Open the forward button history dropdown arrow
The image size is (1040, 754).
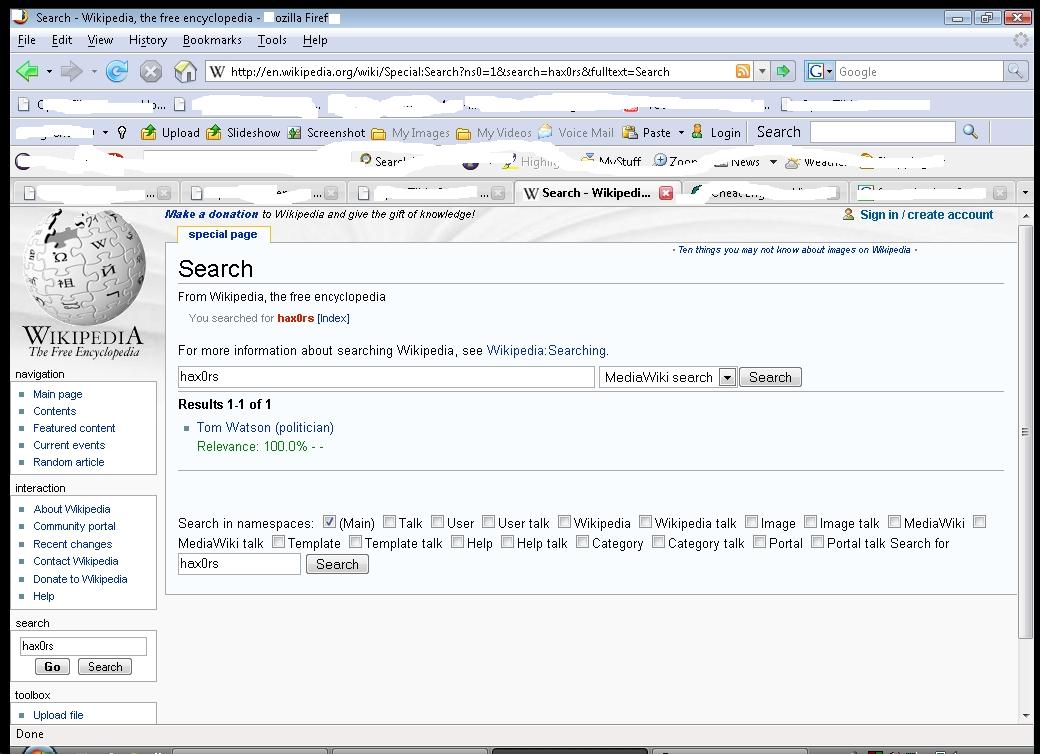[x=94, y=71]
